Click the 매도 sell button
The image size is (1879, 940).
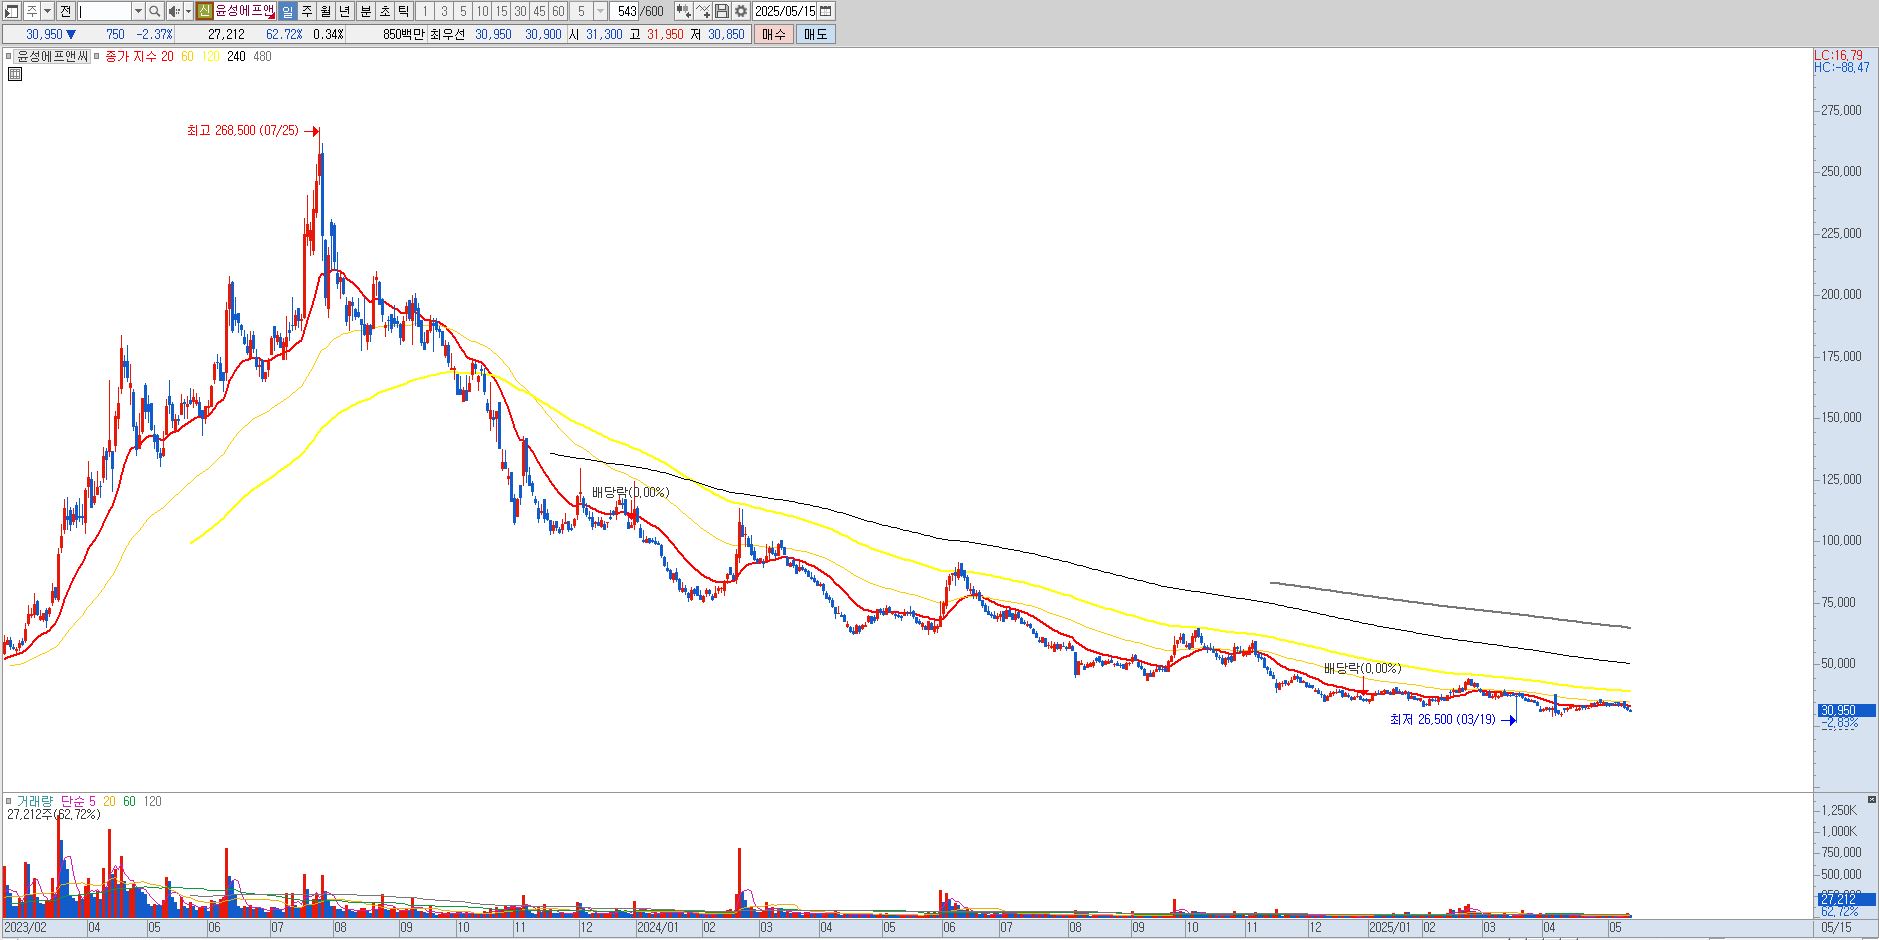point(816,34)
